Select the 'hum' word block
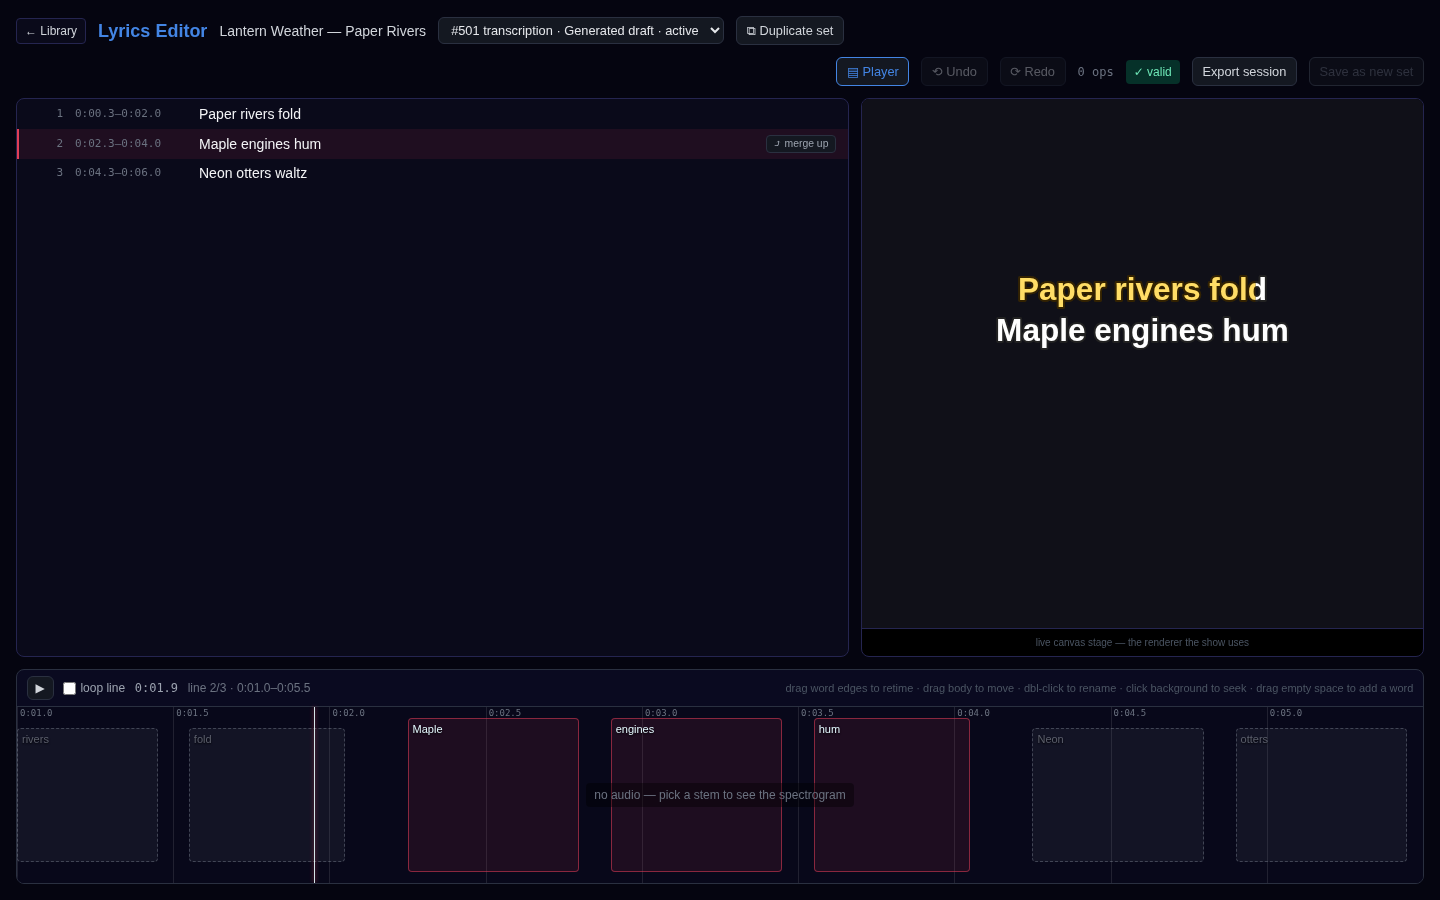 891,795
